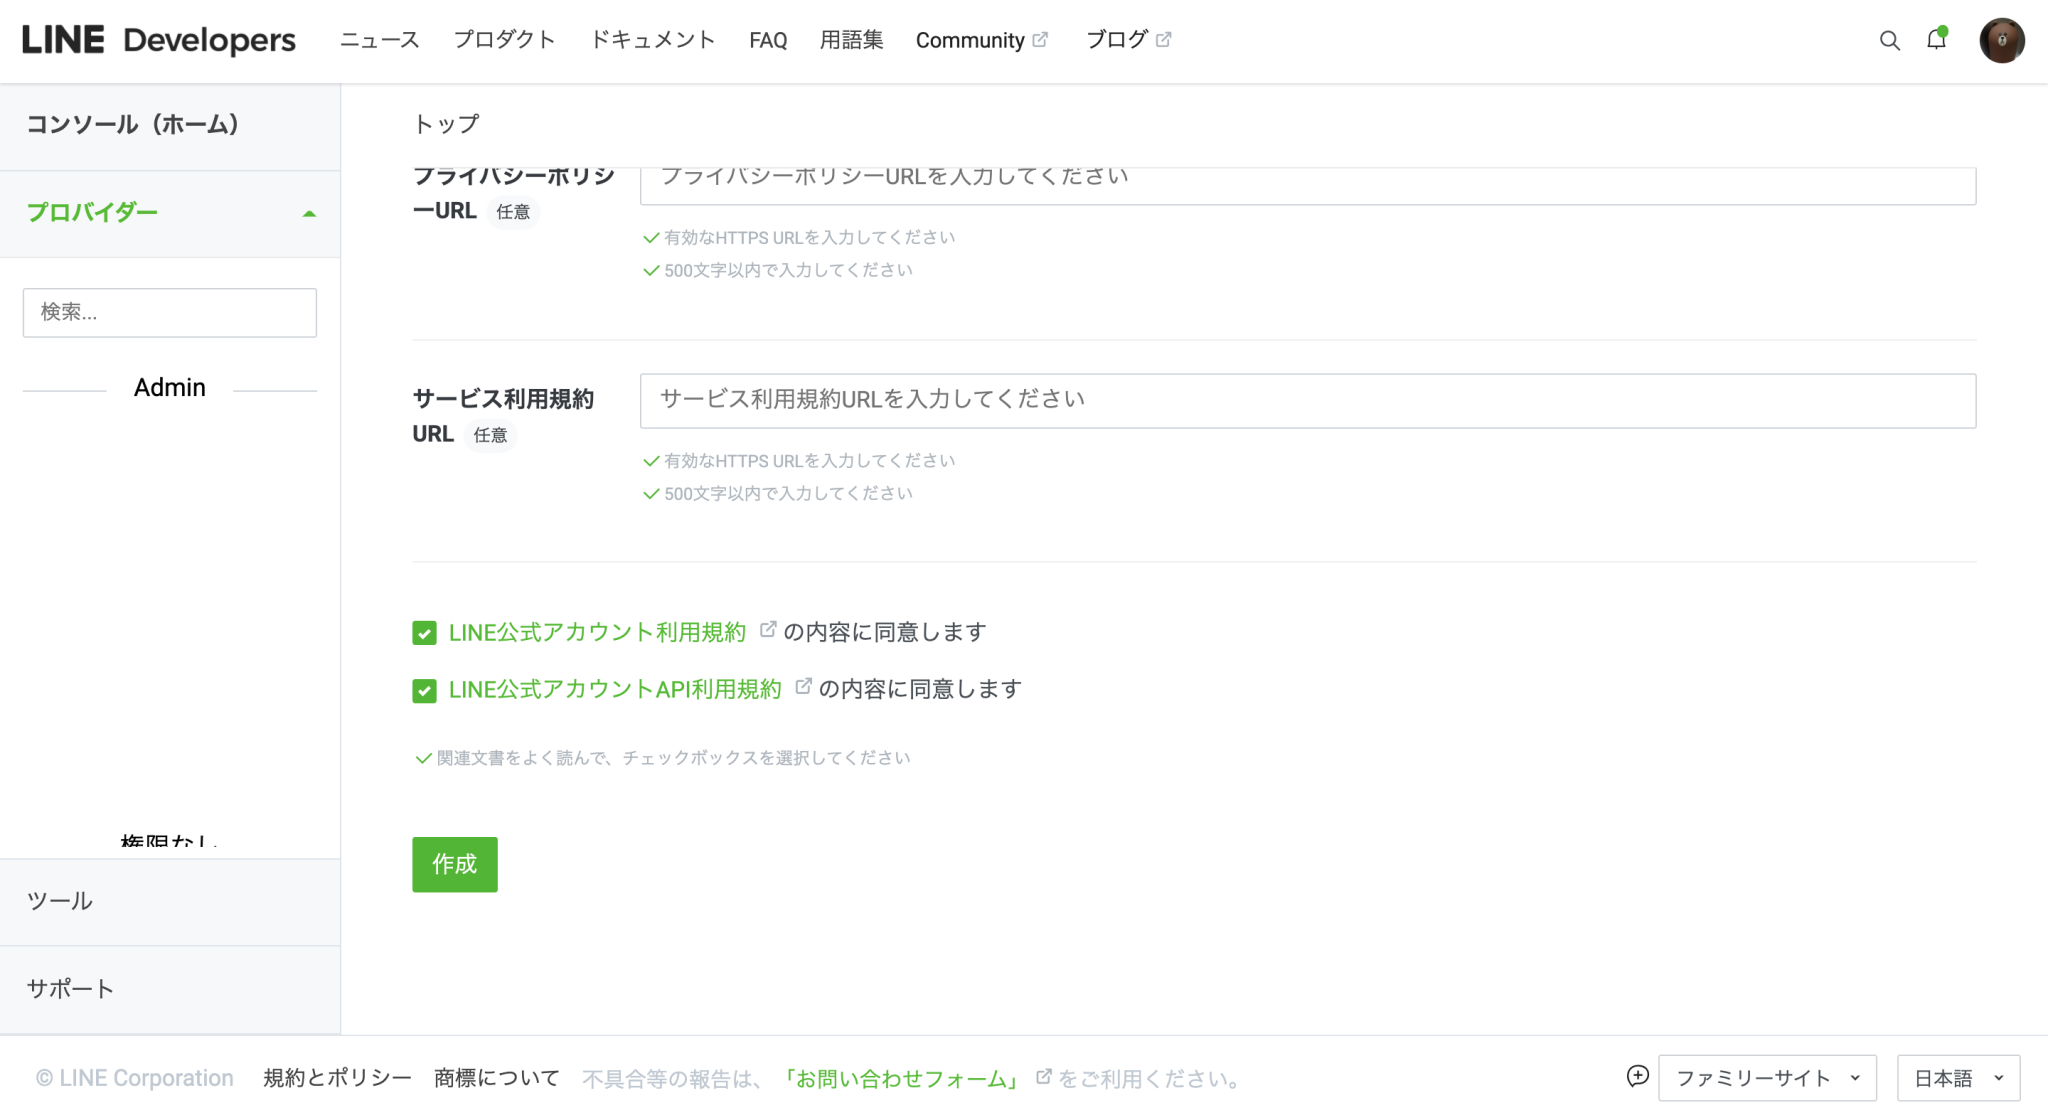Open the 日本語 language selector
Screen dimensions: 2048x1120
coord(1959,1078)
